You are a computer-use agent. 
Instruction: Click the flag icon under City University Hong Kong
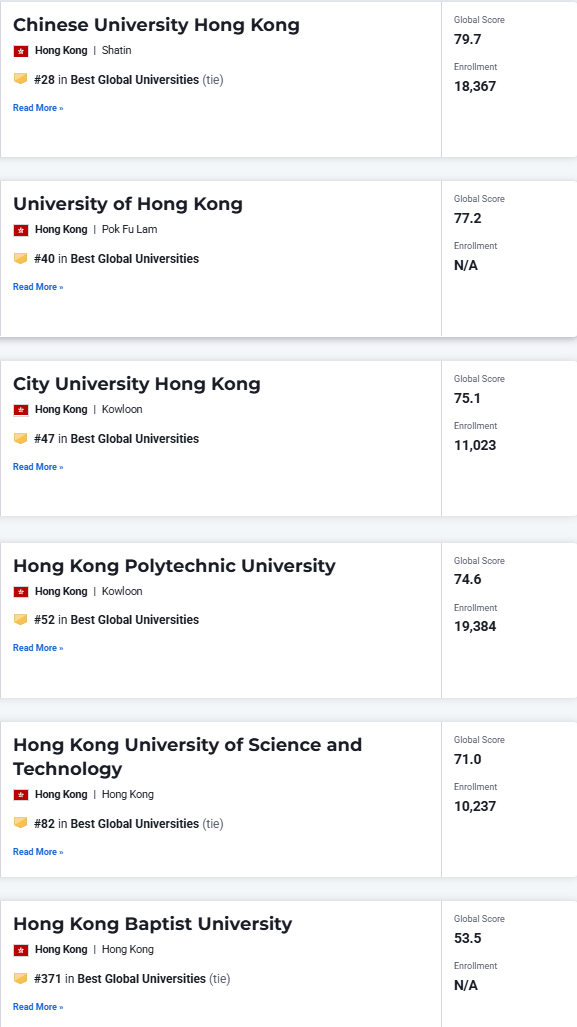[x=21, y=410]
